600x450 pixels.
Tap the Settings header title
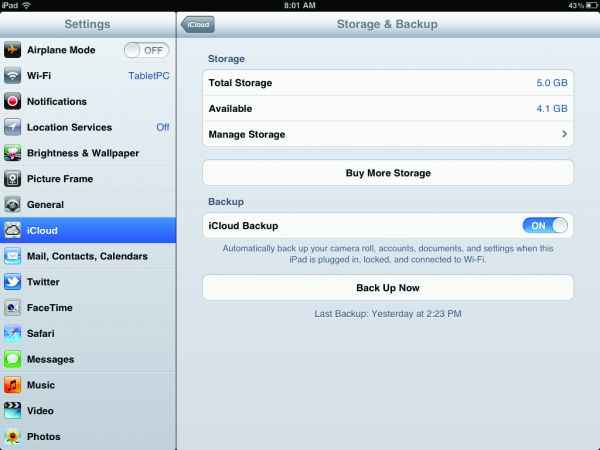[87, 24]
